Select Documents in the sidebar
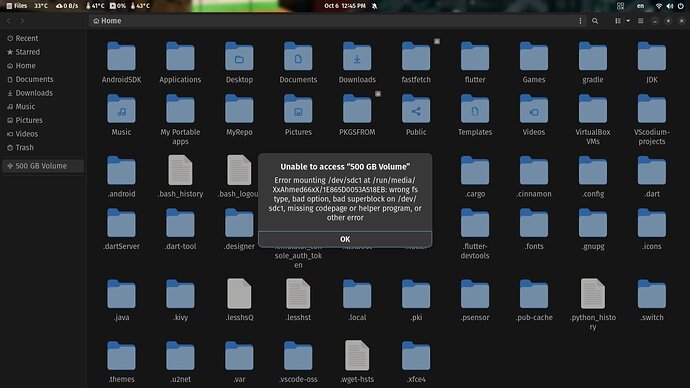Viewport: 690px width, 388px height. pos(43,79)
